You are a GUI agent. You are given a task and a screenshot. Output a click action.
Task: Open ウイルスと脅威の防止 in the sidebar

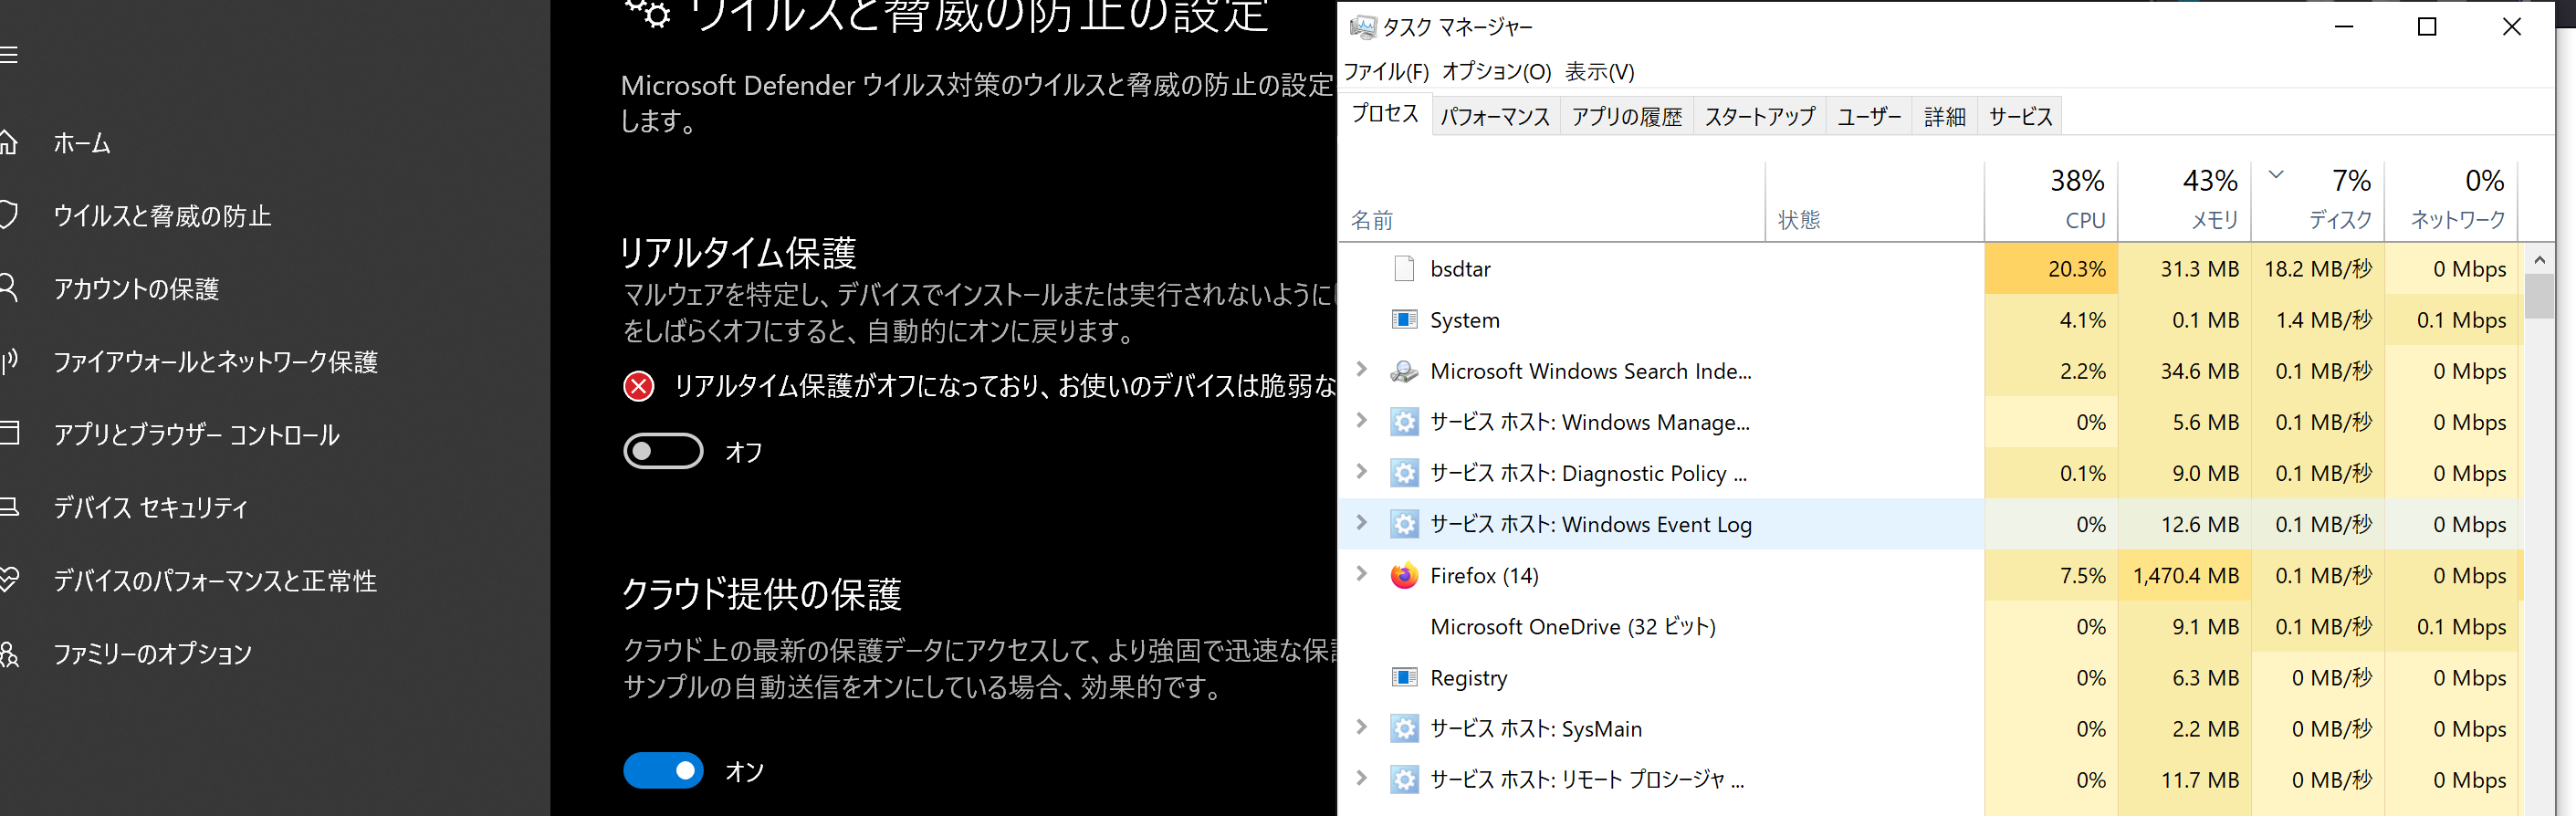pyautogui.click(x=162, y=216)
